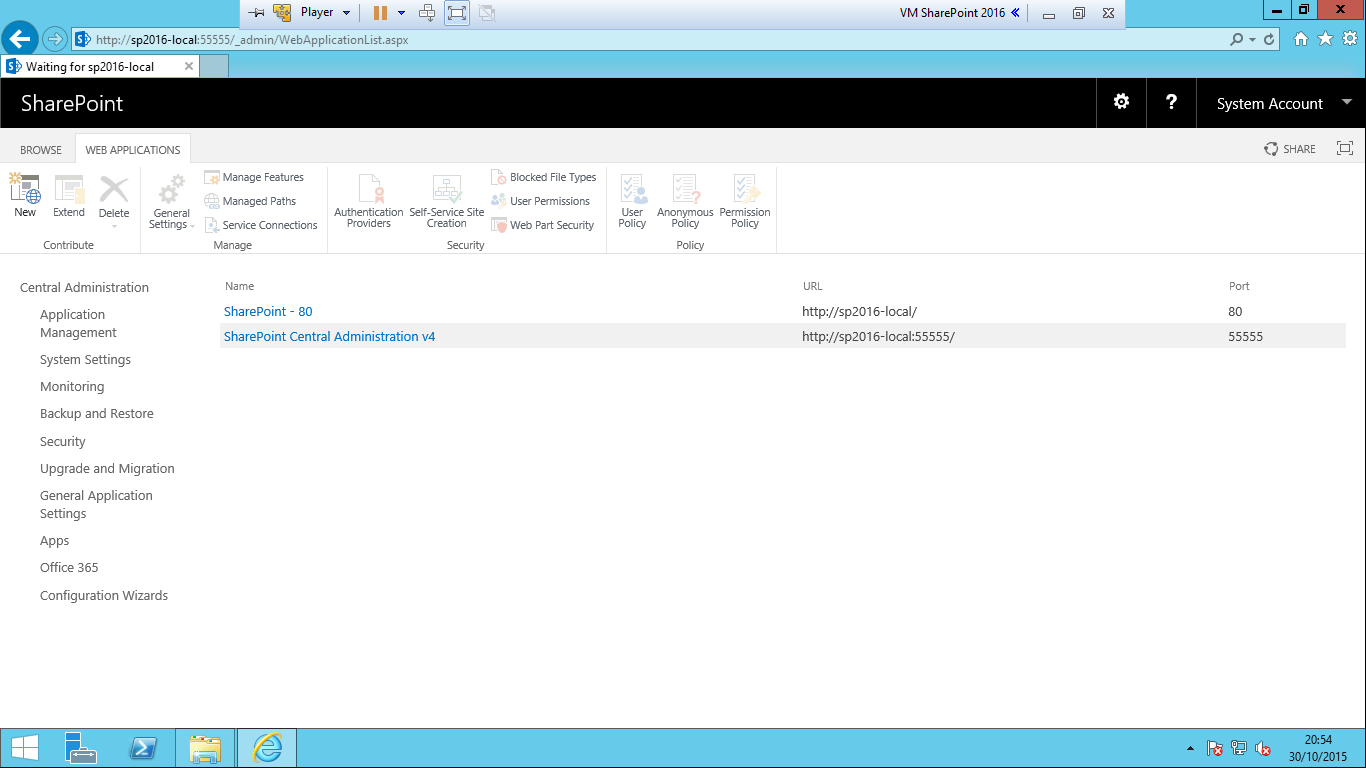Open the address bar search dropdown arrow
Screen dimensions: 1366x768
[1252, 40]
